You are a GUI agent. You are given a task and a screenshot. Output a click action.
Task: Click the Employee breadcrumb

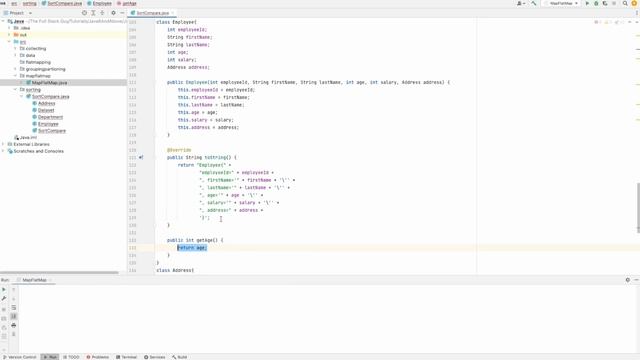pyautogui.click(x=100, y=3)
